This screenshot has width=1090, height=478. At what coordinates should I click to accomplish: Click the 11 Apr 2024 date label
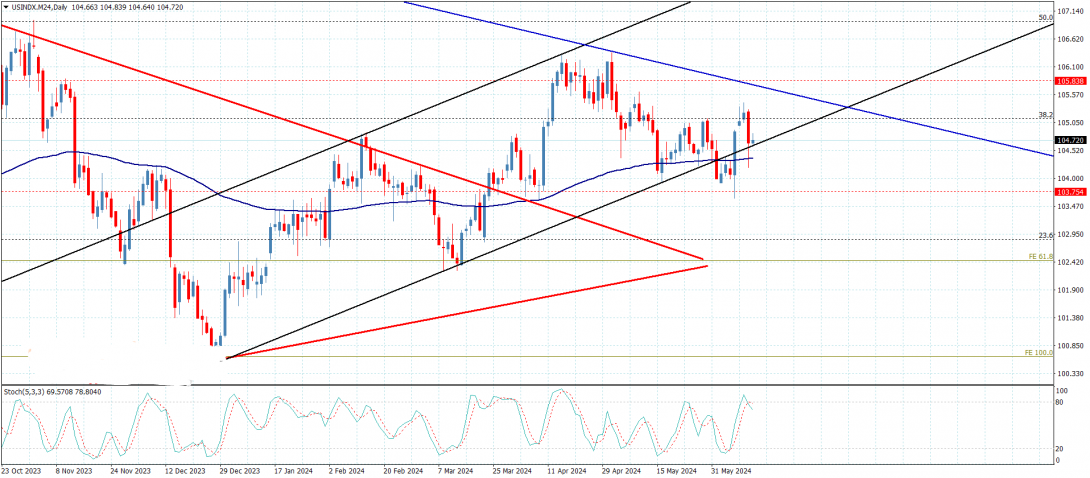pyautogui.click(x=568, y=470)
